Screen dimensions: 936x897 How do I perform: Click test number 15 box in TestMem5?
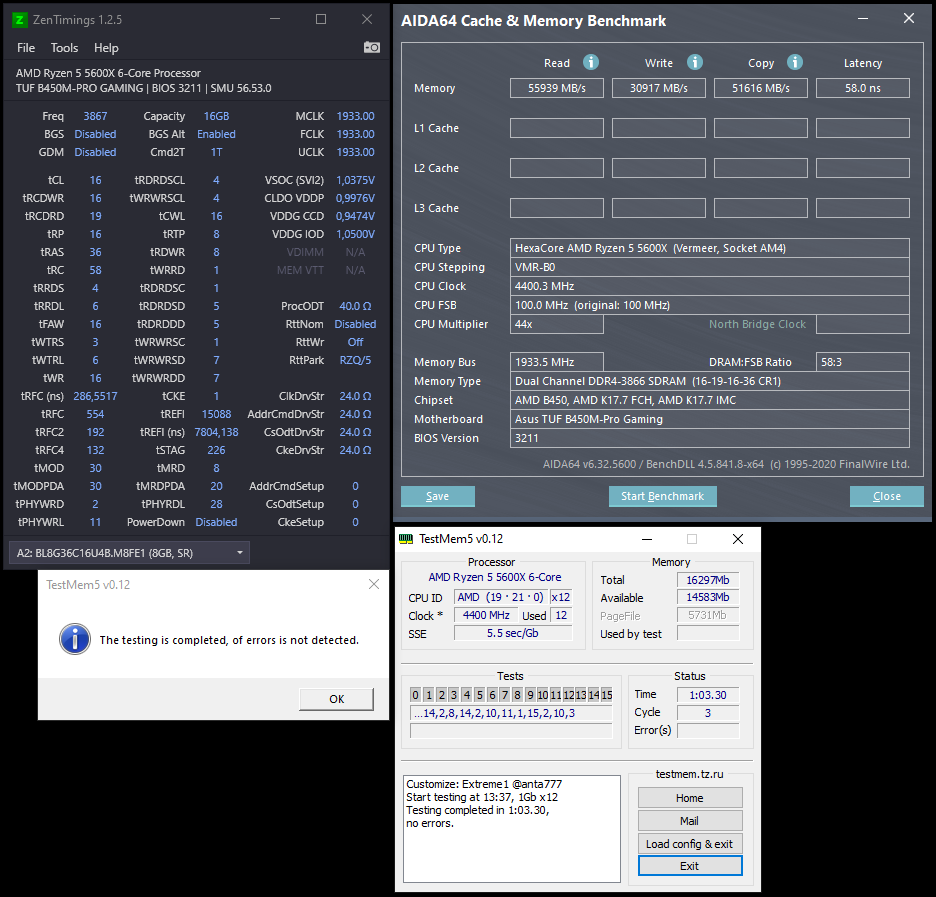(x=606, y=695)
